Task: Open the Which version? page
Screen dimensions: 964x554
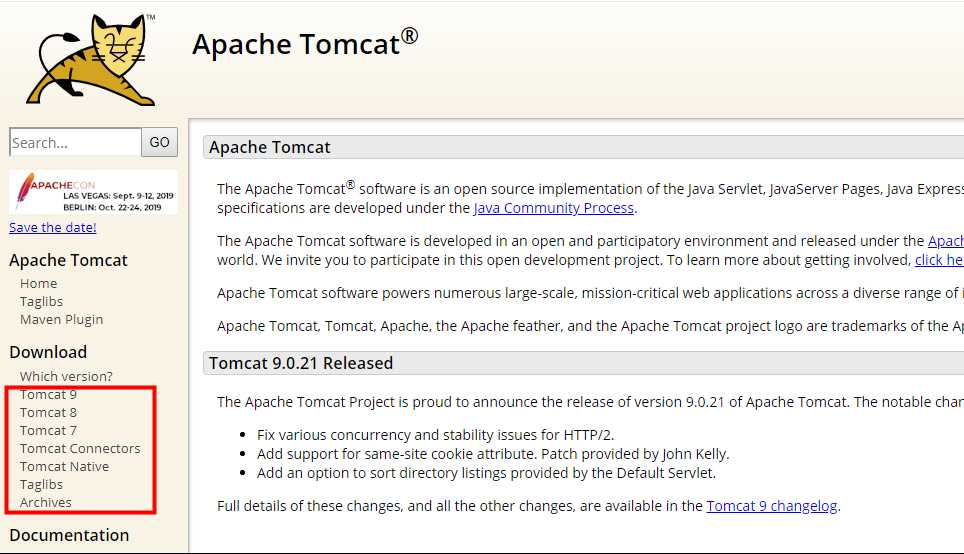Action: [x=66, y=376]
